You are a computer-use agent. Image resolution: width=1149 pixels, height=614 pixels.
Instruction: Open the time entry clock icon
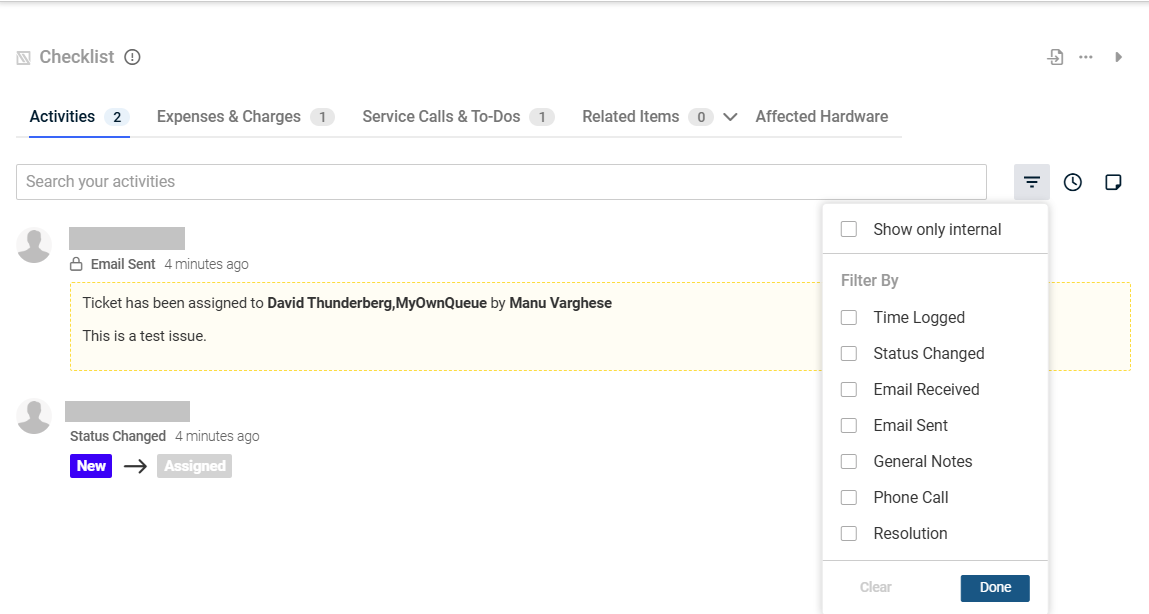point(1072,182)
